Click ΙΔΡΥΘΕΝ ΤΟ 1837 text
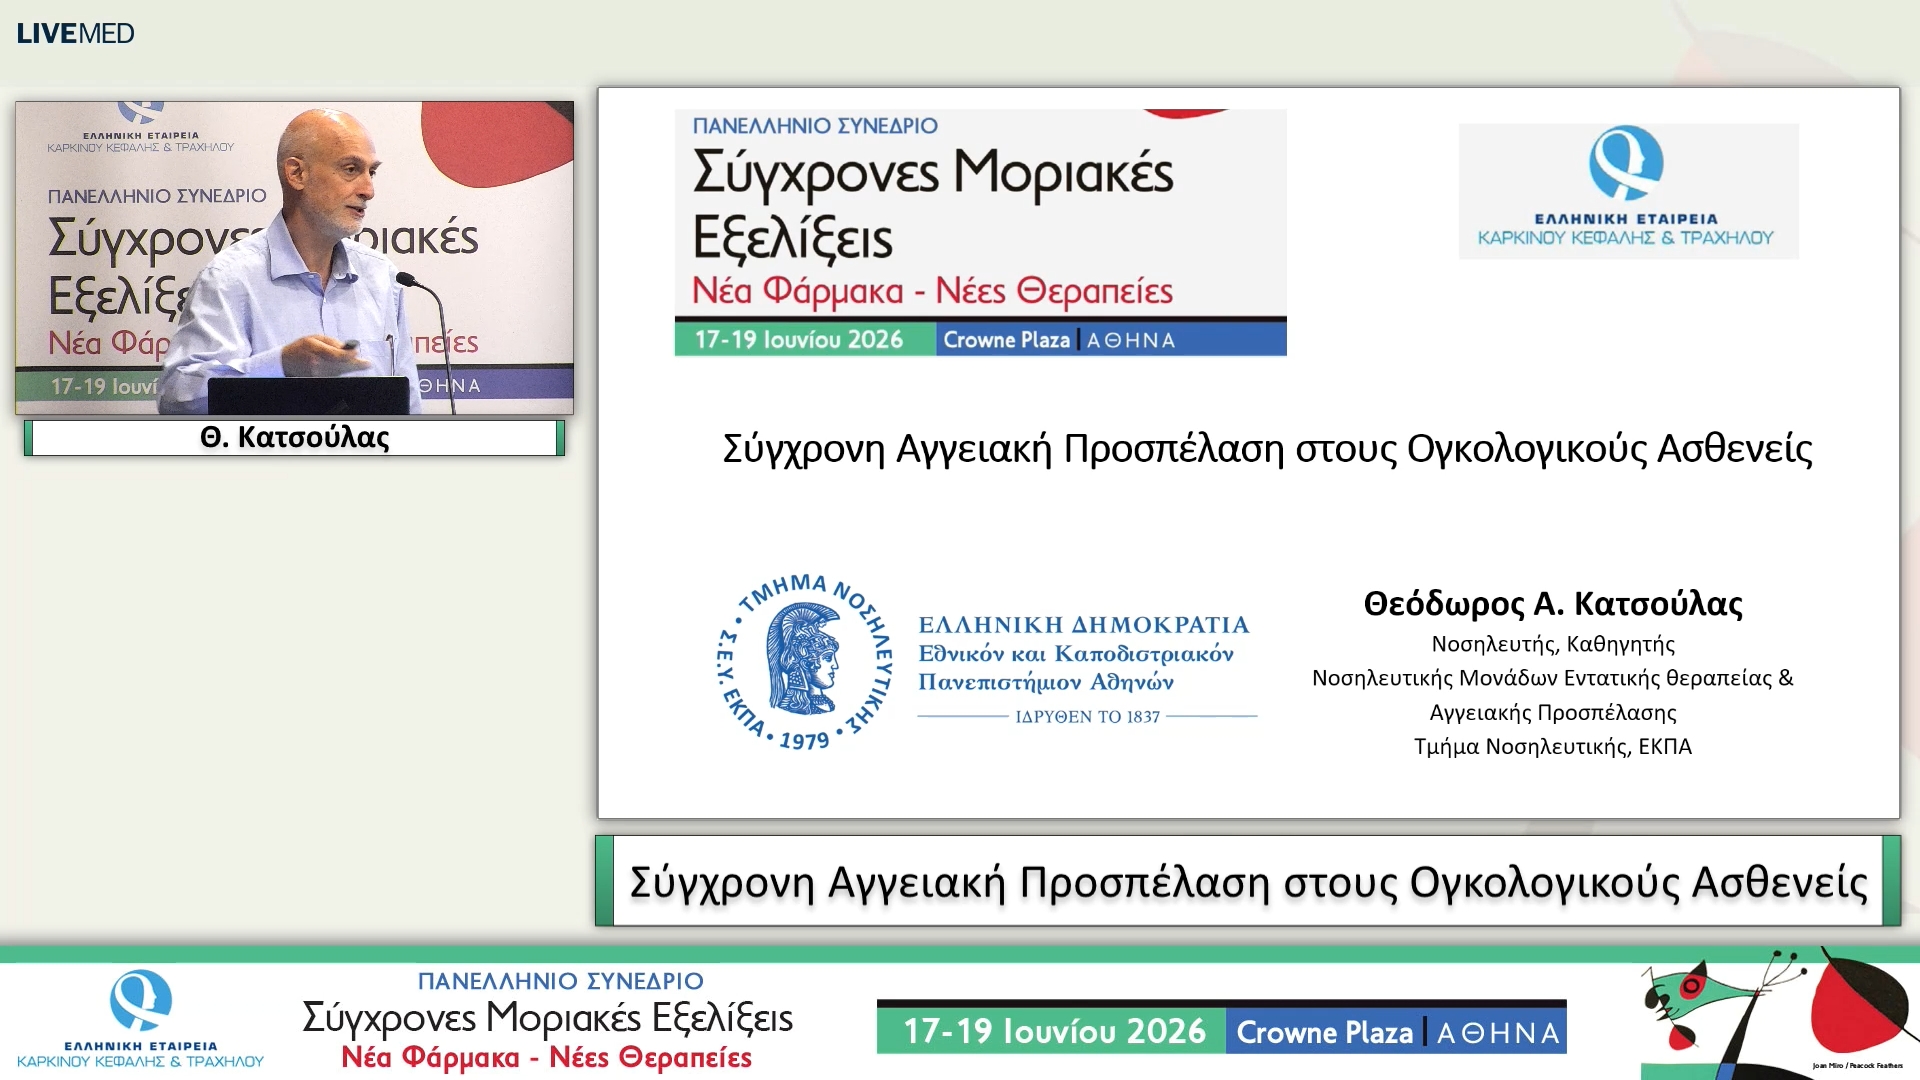1920x1080 pixels. coord(1087,716)
